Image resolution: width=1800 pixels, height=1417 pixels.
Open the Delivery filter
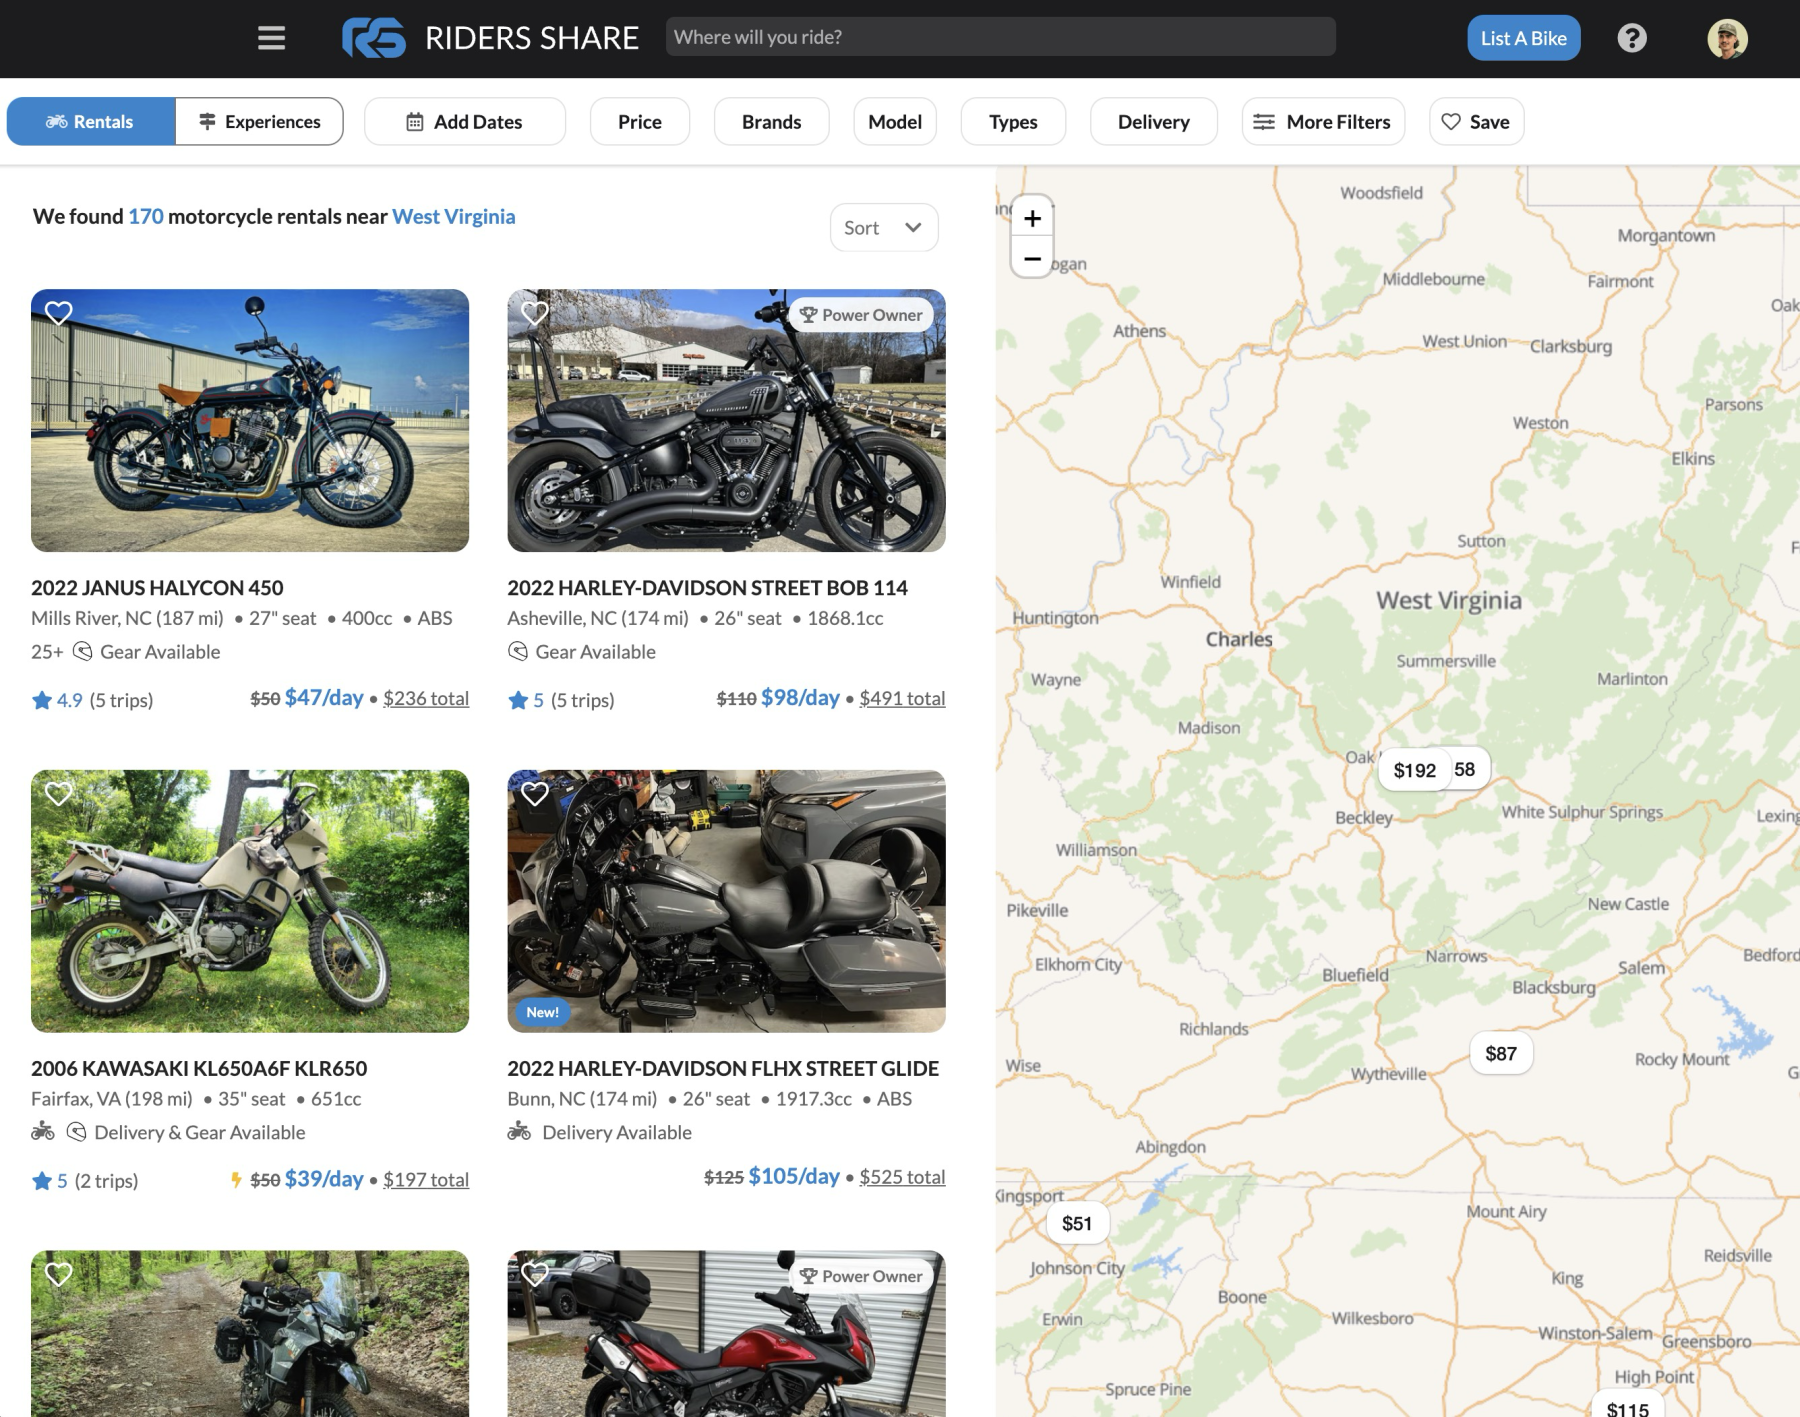pos(1154,121)
